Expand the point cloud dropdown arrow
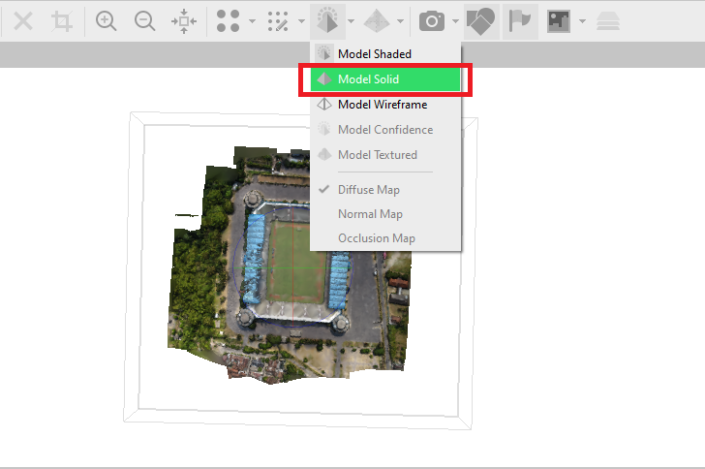Viewport: 705px width, 469px height. pyautogui.click(x=251, y=21)
